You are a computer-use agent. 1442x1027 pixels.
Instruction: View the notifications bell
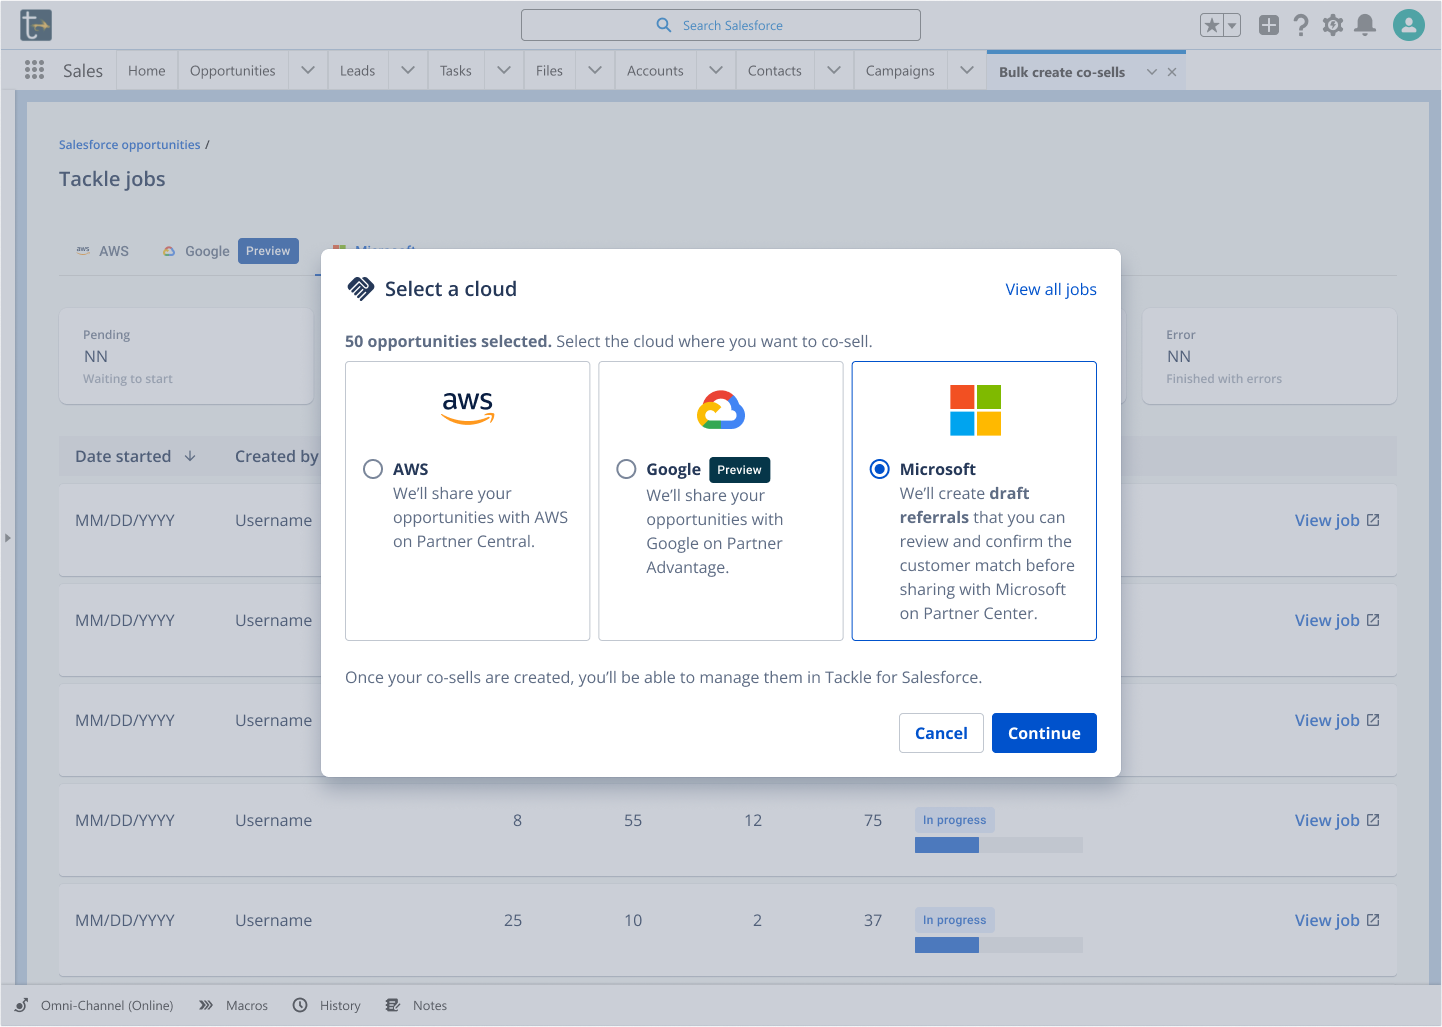(x=1364, y=26)
